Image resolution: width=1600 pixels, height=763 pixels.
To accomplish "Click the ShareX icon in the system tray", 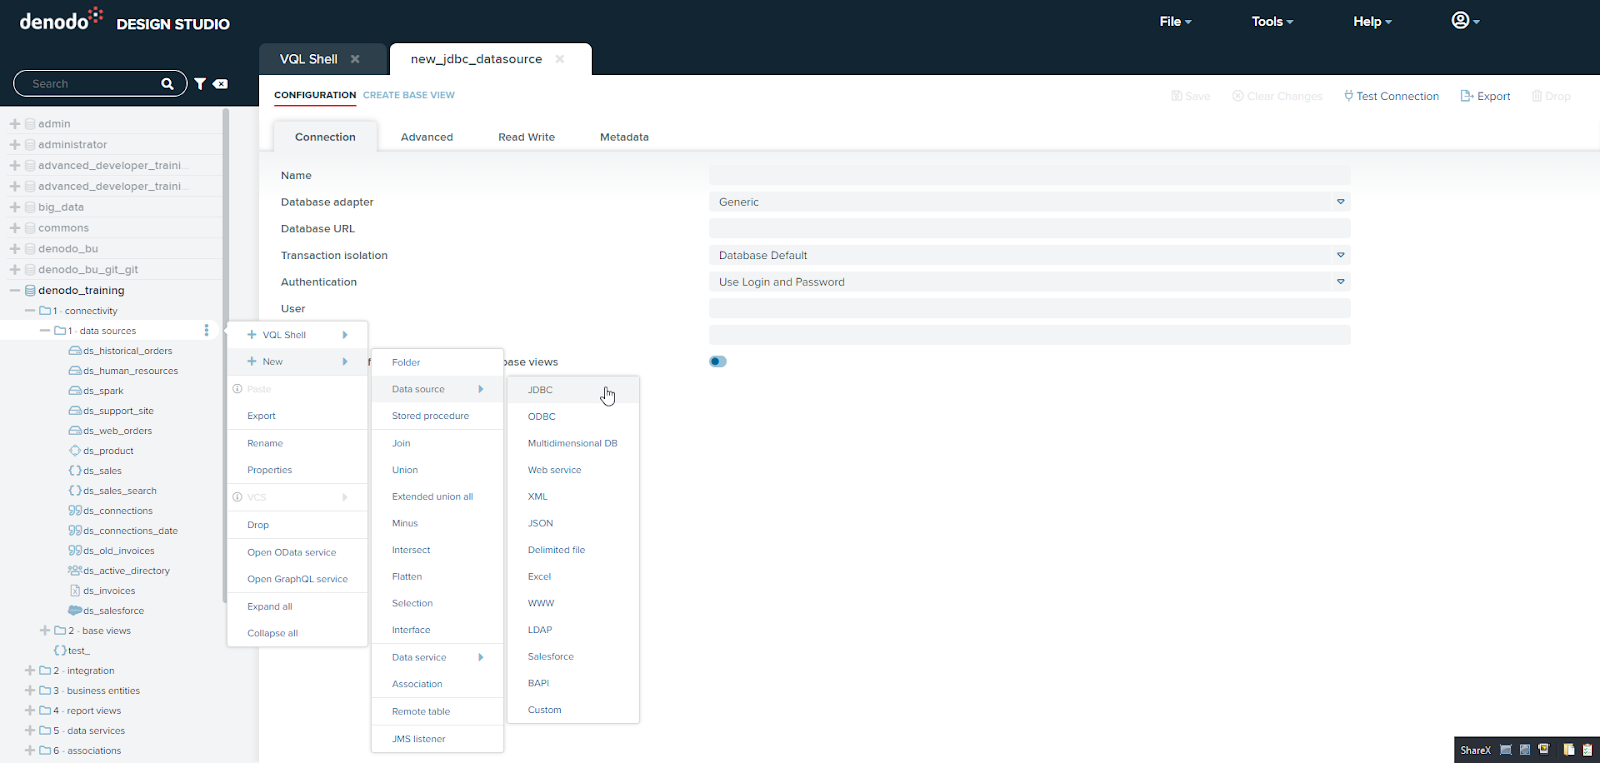I will [x=1475, y=750].
